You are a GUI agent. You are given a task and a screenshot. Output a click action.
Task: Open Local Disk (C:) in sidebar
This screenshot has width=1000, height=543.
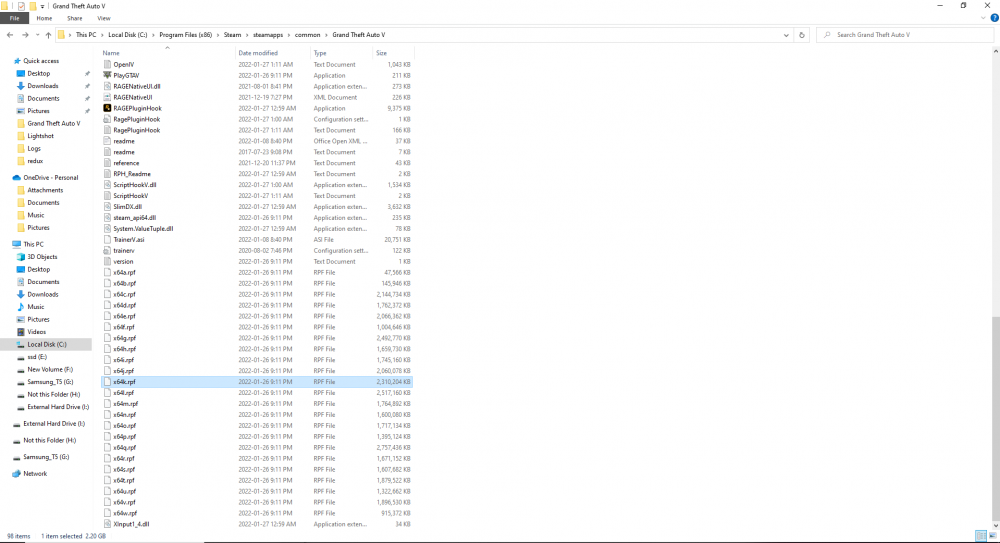(47, 345)
